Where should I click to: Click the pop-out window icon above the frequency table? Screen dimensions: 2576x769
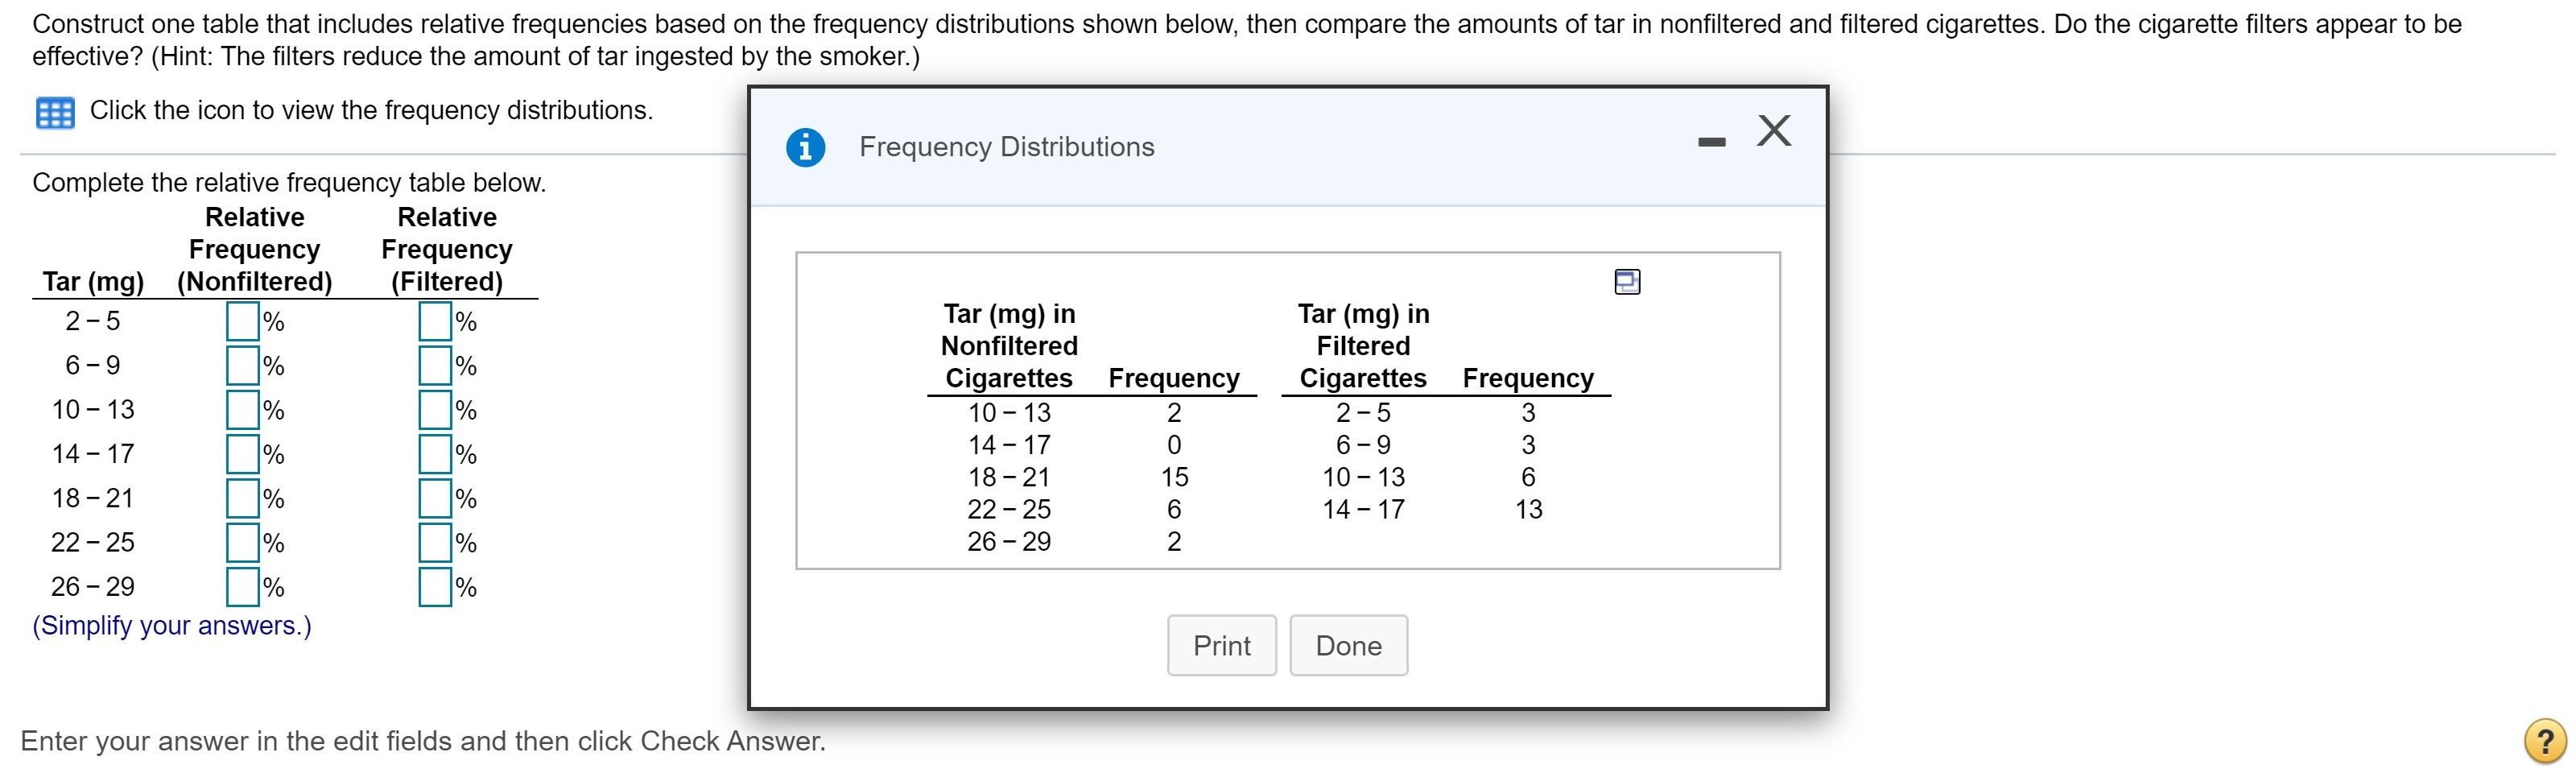1628,282
